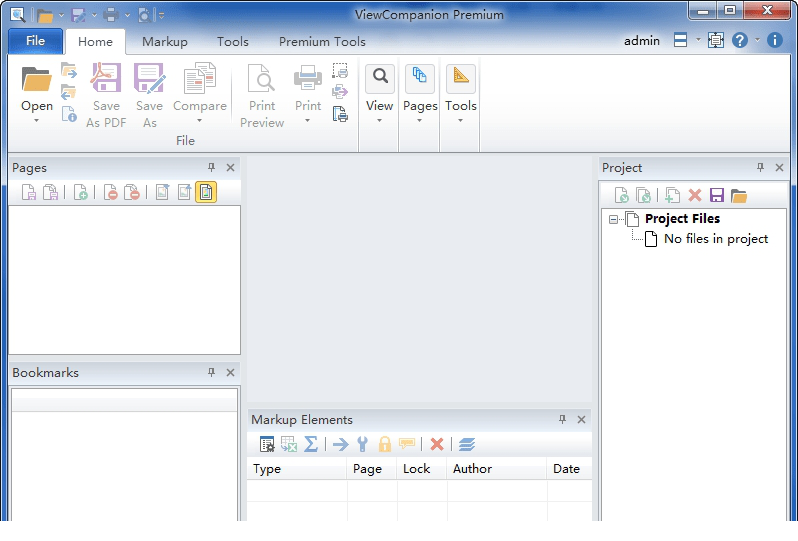This screenshot has width=798, height=541.
Task: Click the large Open folder icon
Action: pyautogui.click(x=36, y=79)
